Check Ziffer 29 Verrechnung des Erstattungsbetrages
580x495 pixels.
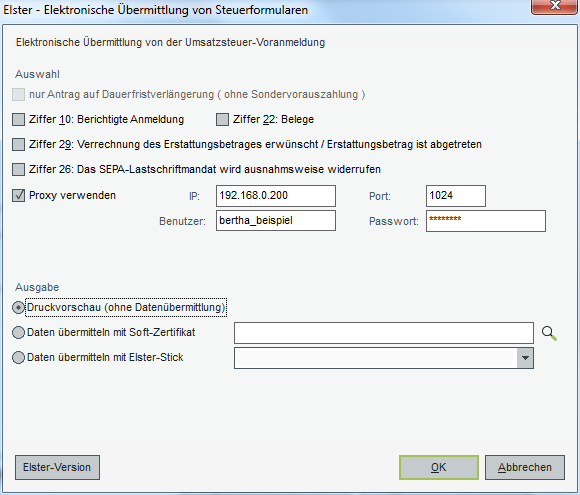click(18, 144)
